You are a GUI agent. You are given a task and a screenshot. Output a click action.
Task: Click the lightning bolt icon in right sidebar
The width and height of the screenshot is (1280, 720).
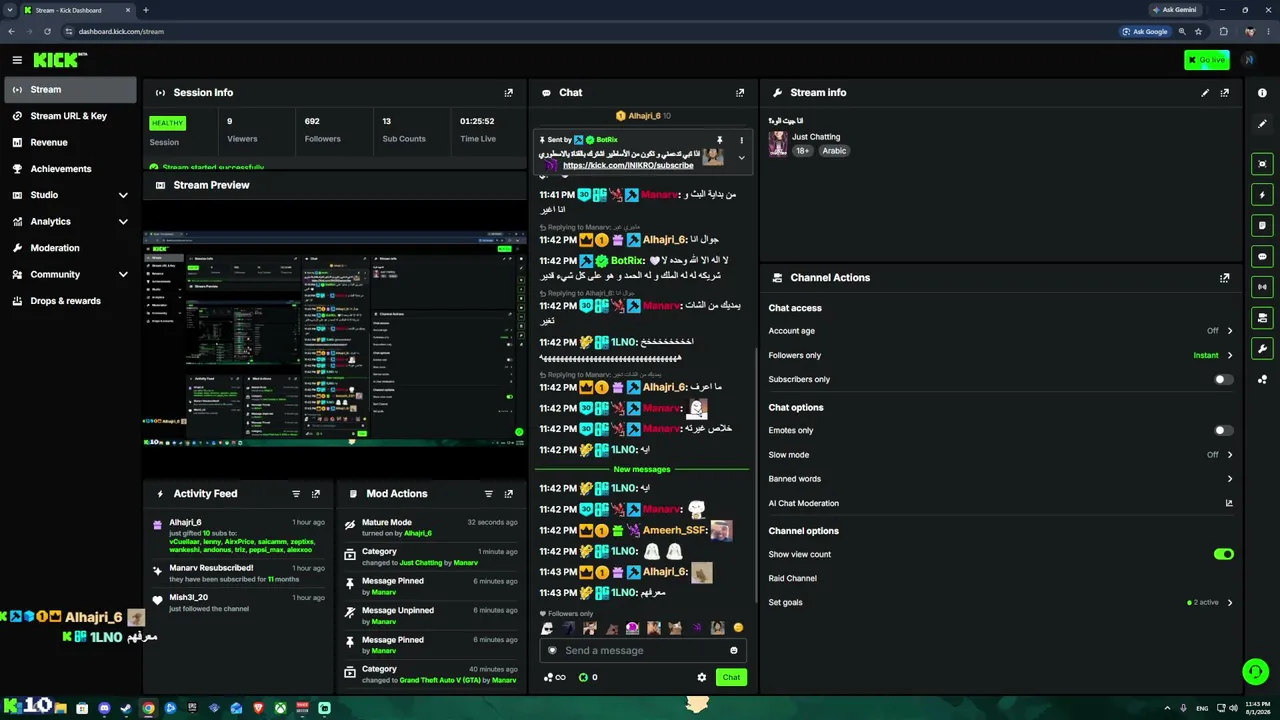(x=1262, y=195)
